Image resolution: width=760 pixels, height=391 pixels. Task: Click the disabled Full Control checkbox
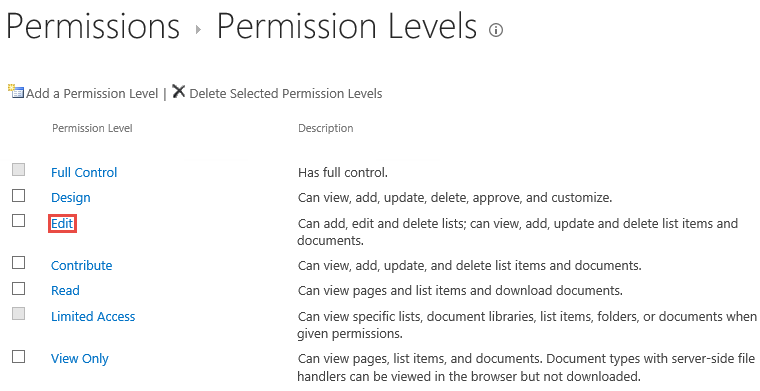tap(18, 170)
